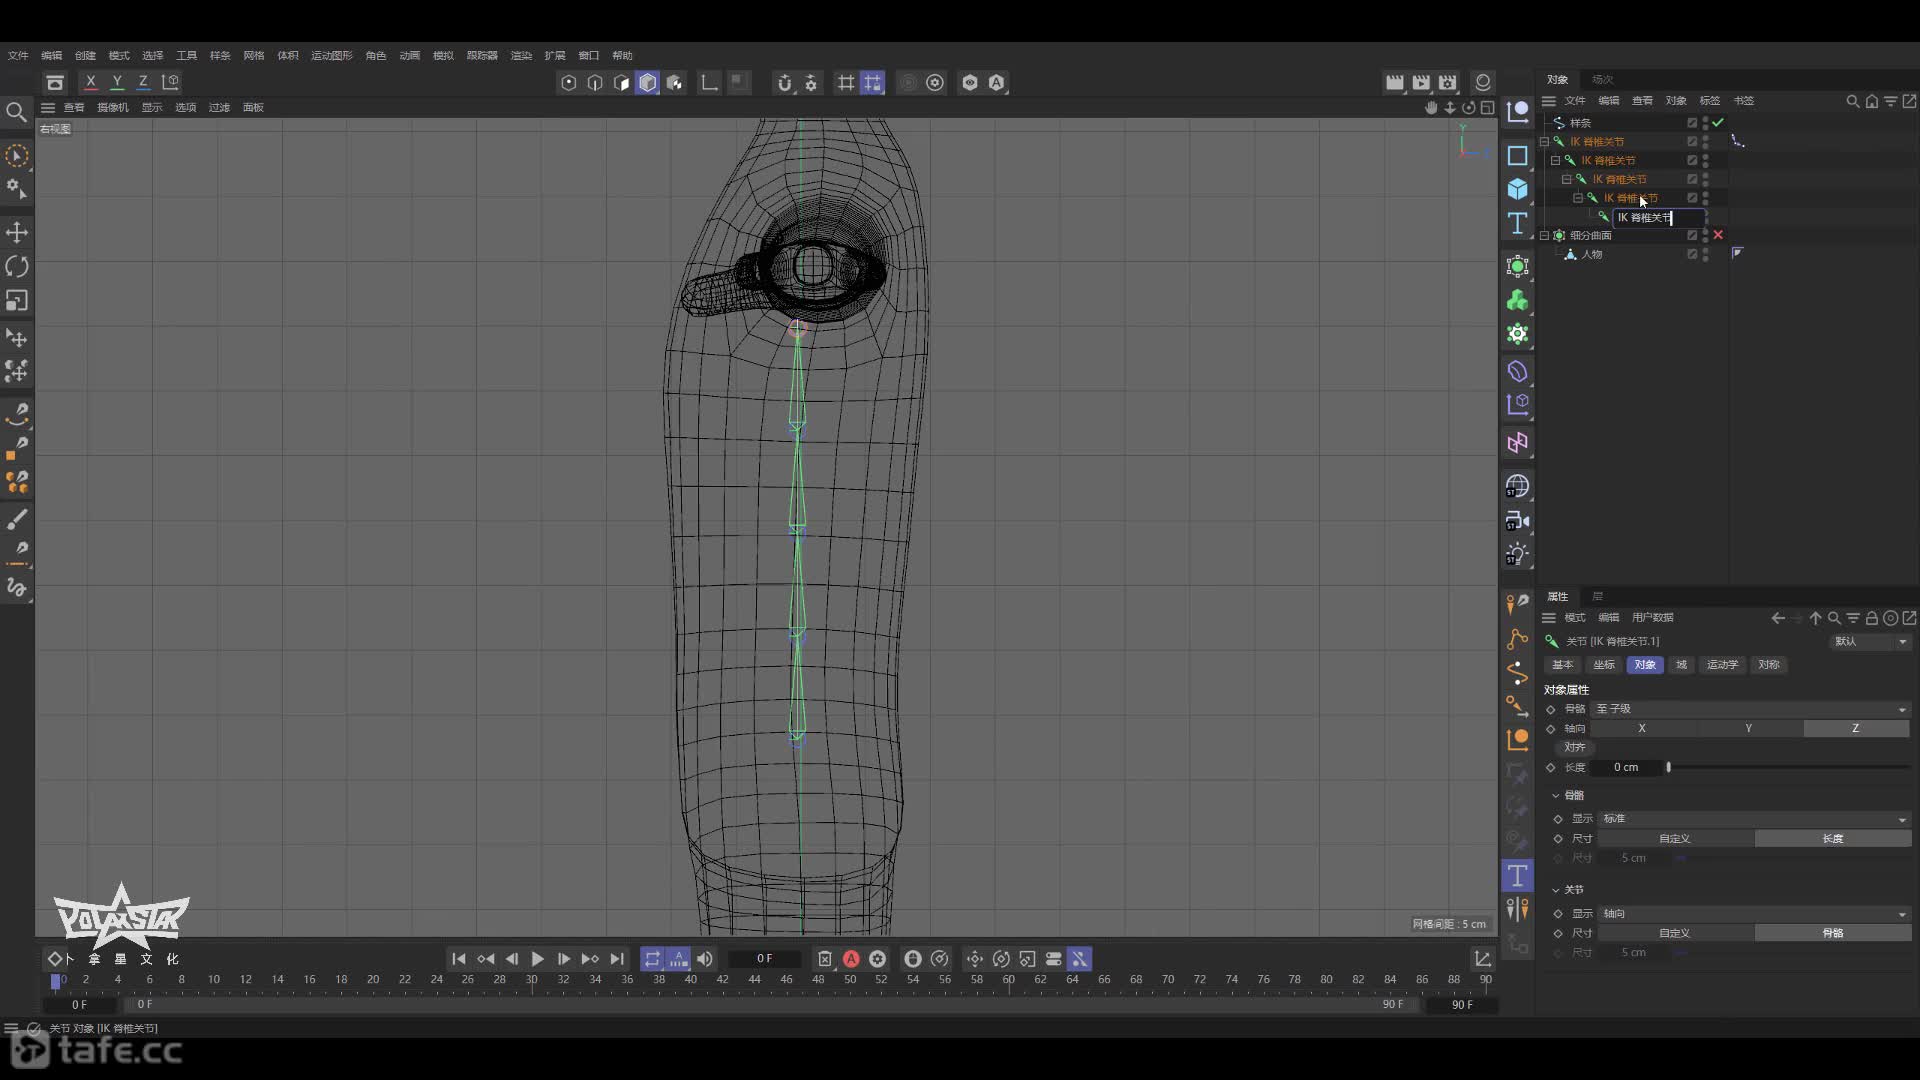This screenshot has width=1920, height=1080.
Task: Click the points mode icon
Action: (x=569, y=83)
